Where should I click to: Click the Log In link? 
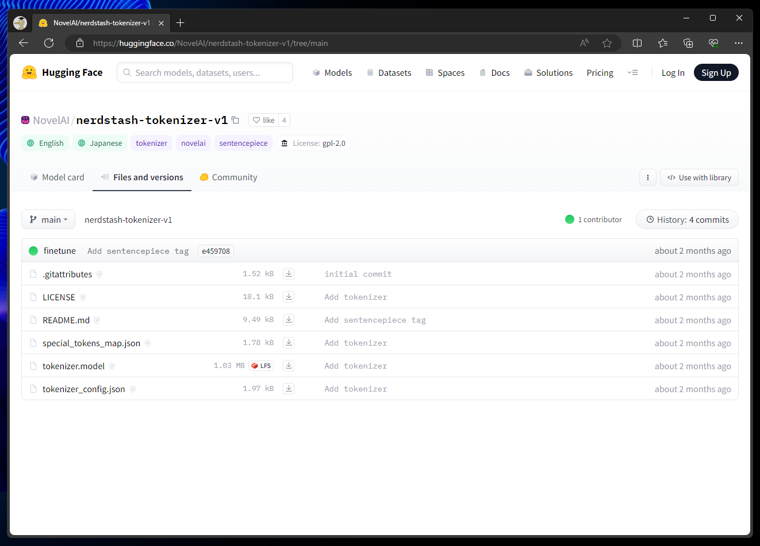(x=673, y=73)
